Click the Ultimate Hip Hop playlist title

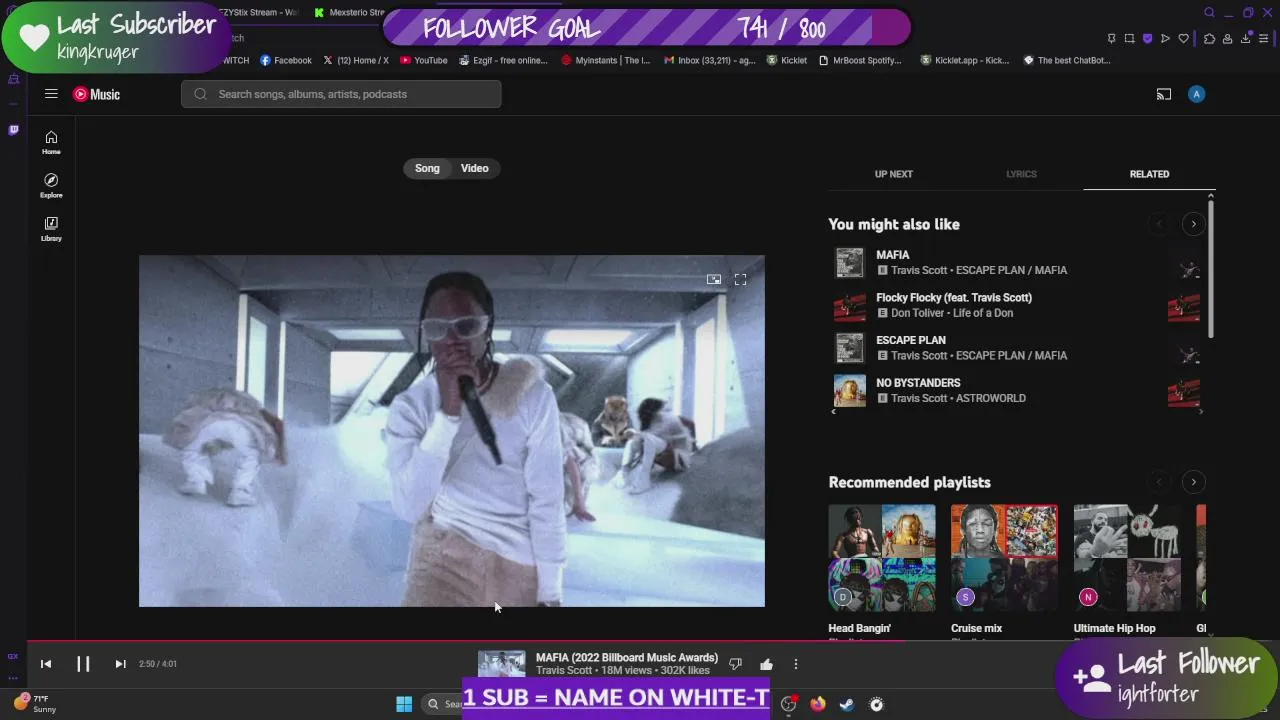click(1114, 628)
